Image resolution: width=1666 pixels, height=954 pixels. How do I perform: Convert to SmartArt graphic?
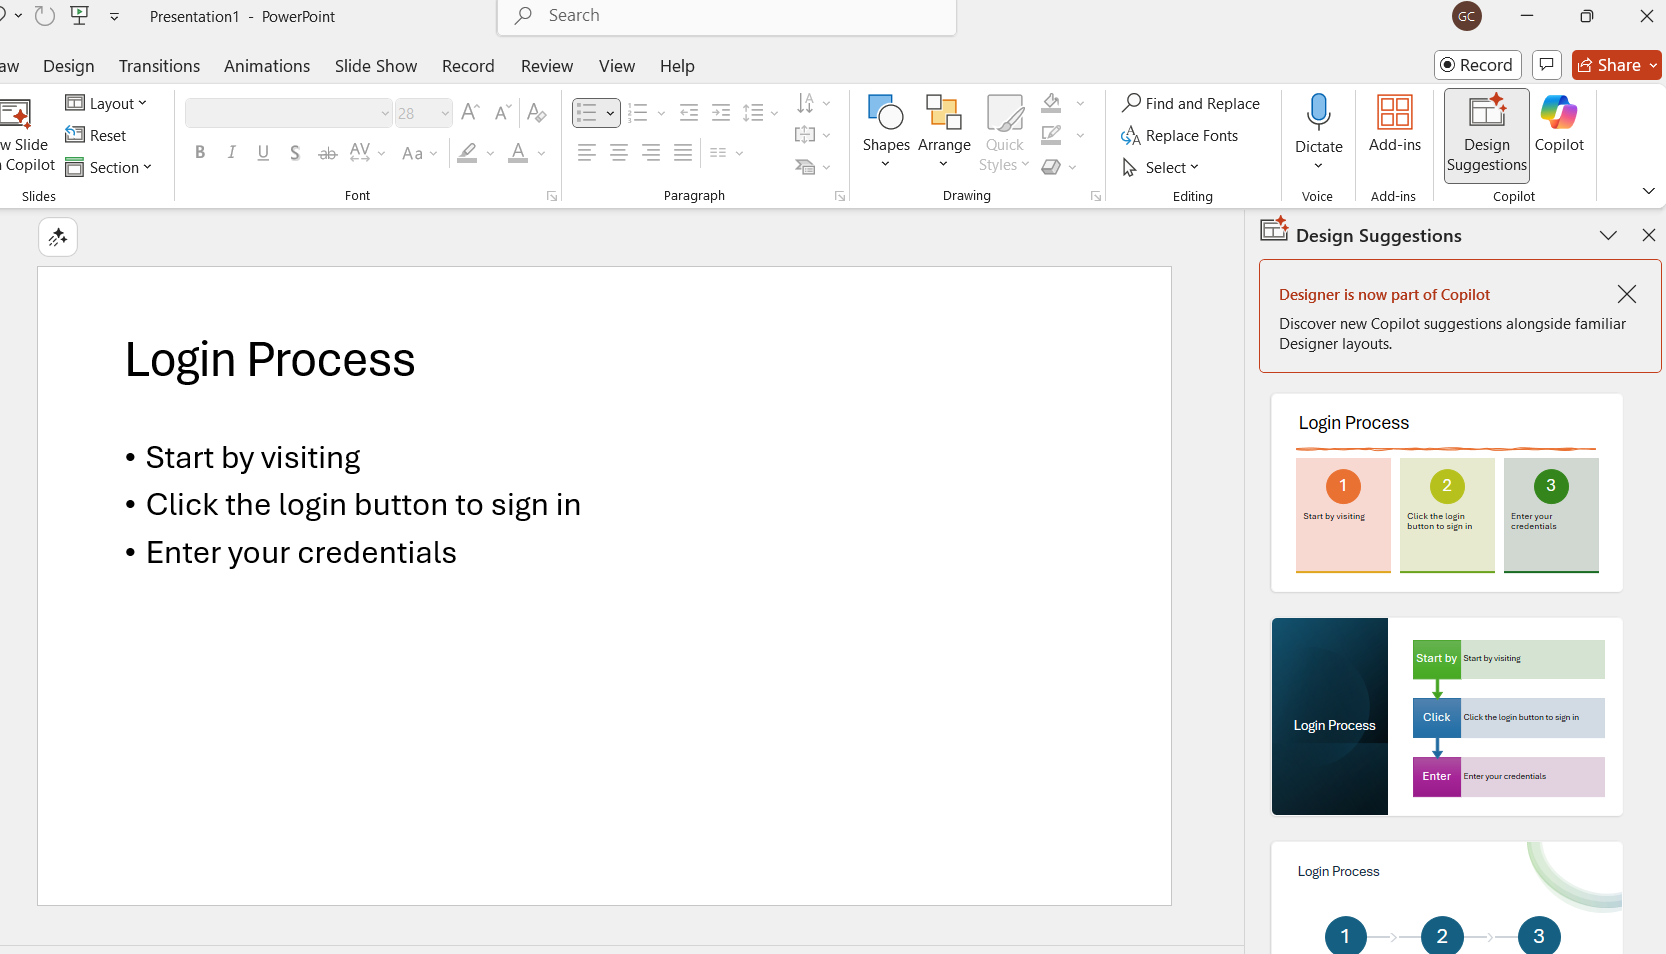click(812, 167)
